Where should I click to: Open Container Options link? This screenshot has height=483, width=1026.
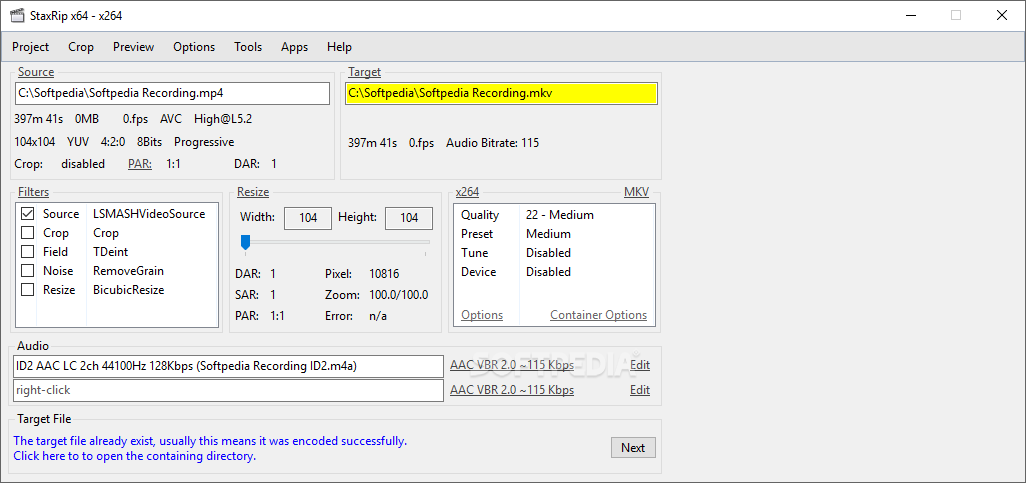pos(599,315)
